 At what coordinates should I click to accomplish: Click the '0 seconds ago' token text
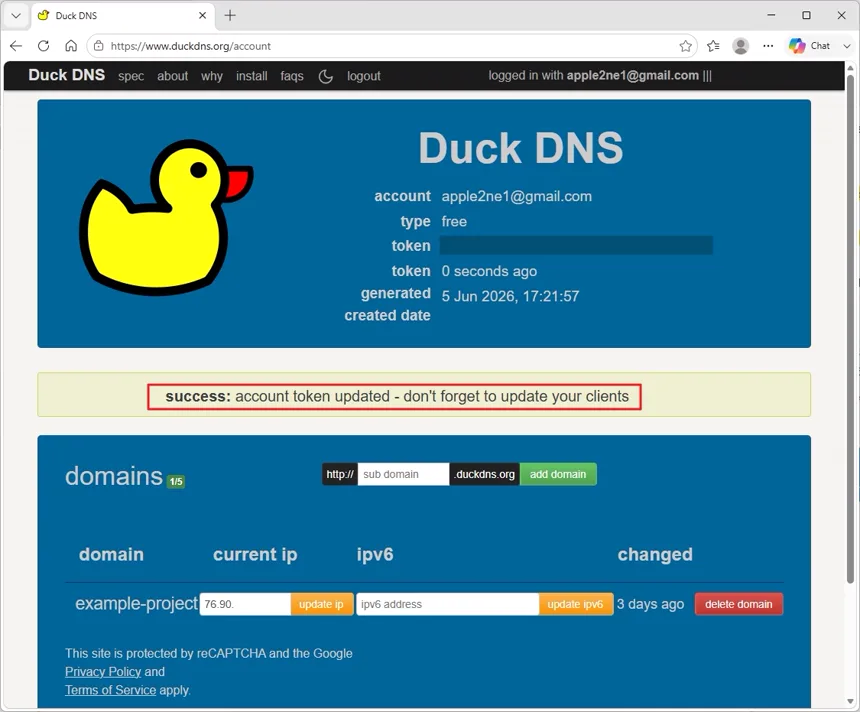click(x=489, y=271)
